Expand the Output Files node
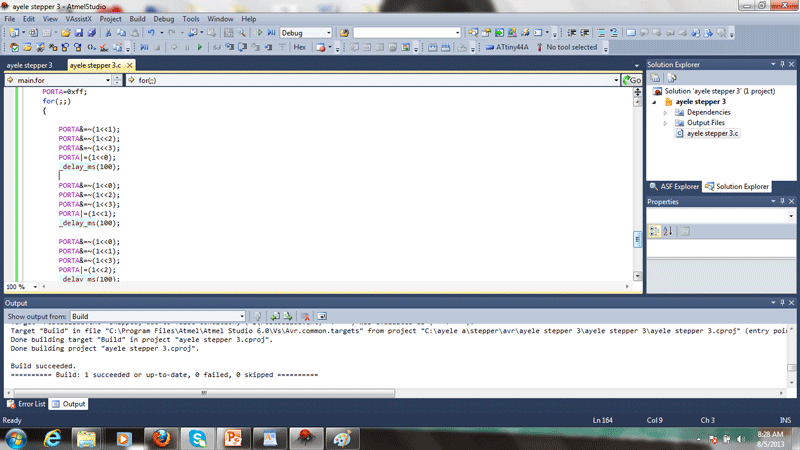The width and height of the screenshot is (800, 450). tap(665, 123)
